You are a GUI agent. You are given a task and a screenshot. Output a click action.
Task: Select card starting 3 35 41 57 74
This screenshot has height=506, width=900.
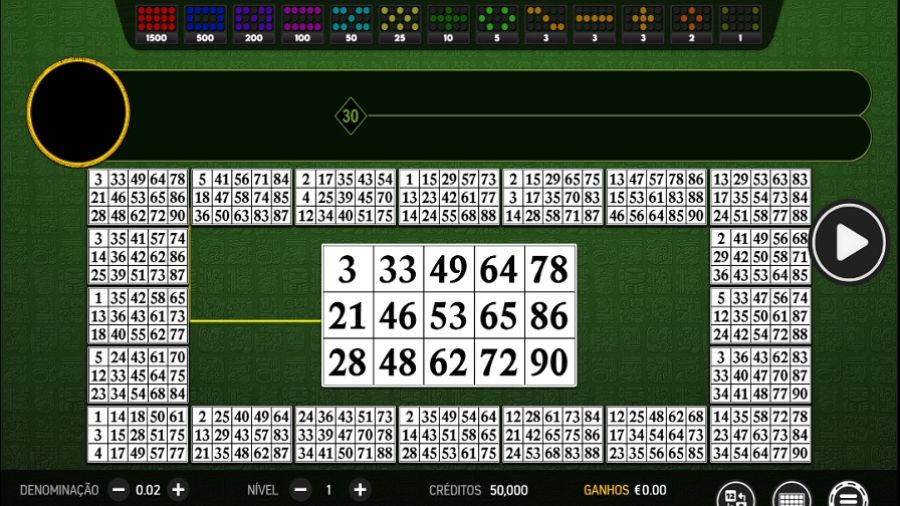(138, 256)
